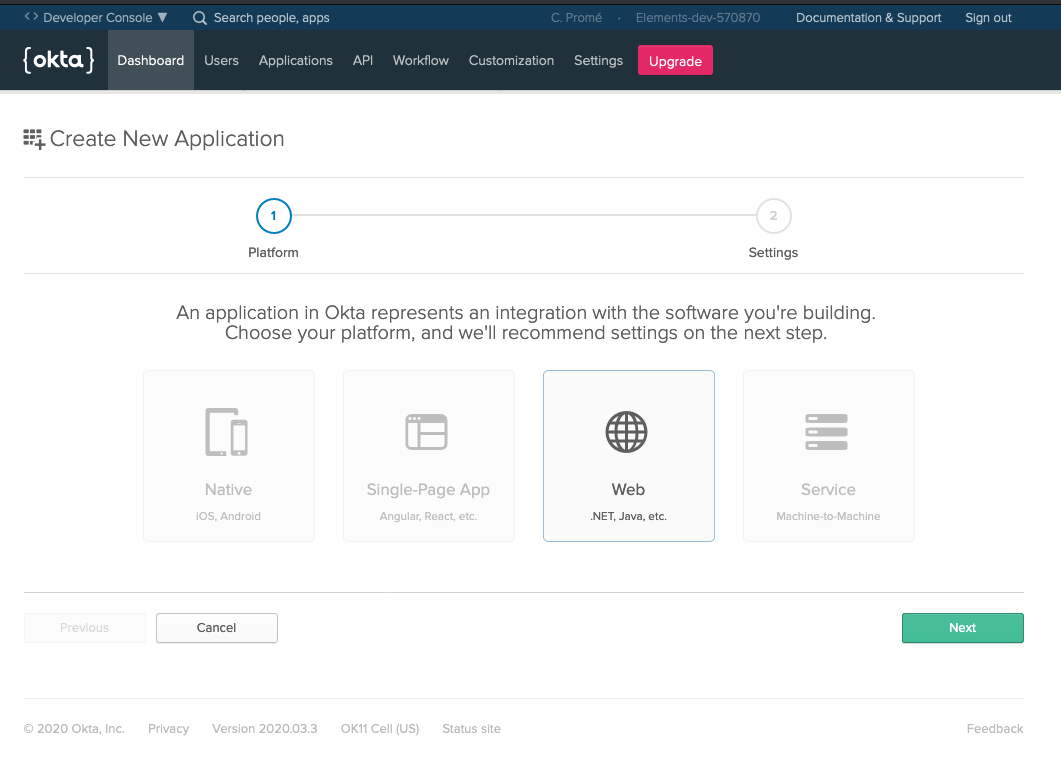Screen dimensions: 1061x774
Task: Click the pink Upgrade button
Action: pos(675,61)
